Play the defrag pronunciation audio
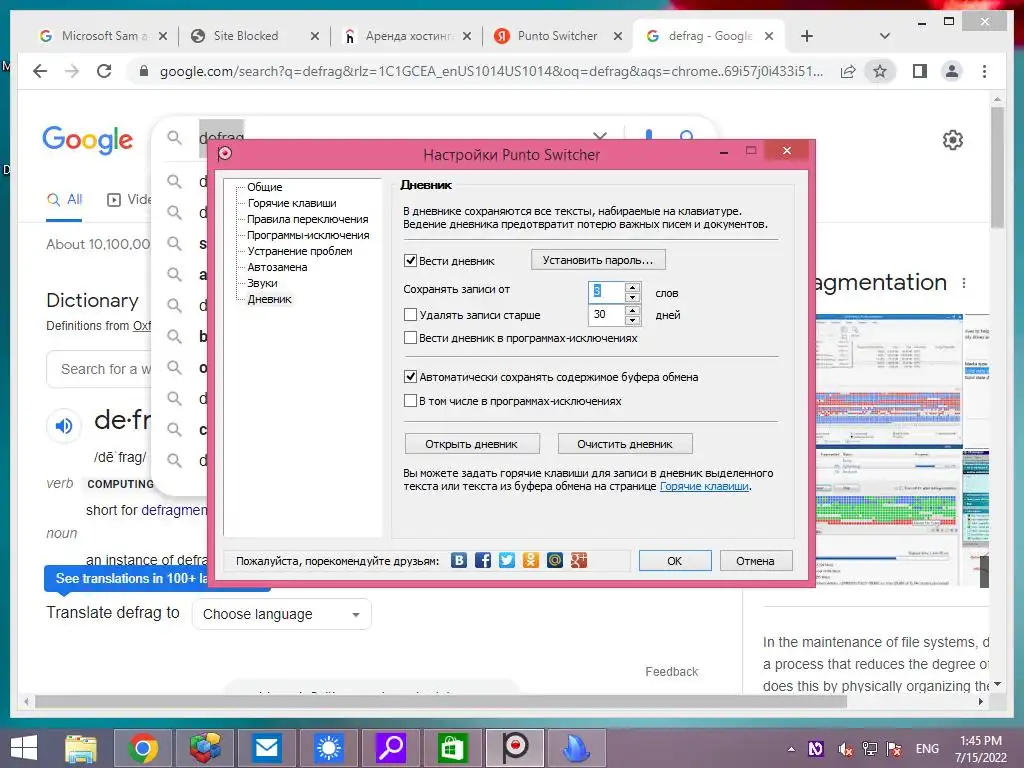Image resolution: width=1024 pixels, height=768 pixels. click(64, 426)
